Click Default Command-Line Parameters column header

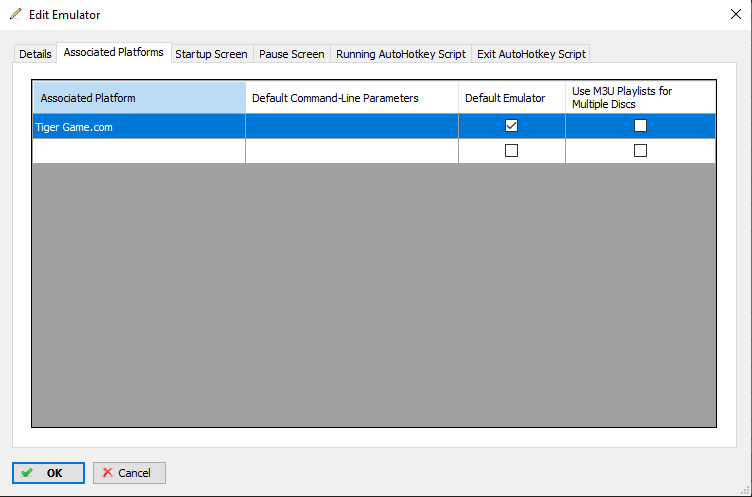coord(352,98)
